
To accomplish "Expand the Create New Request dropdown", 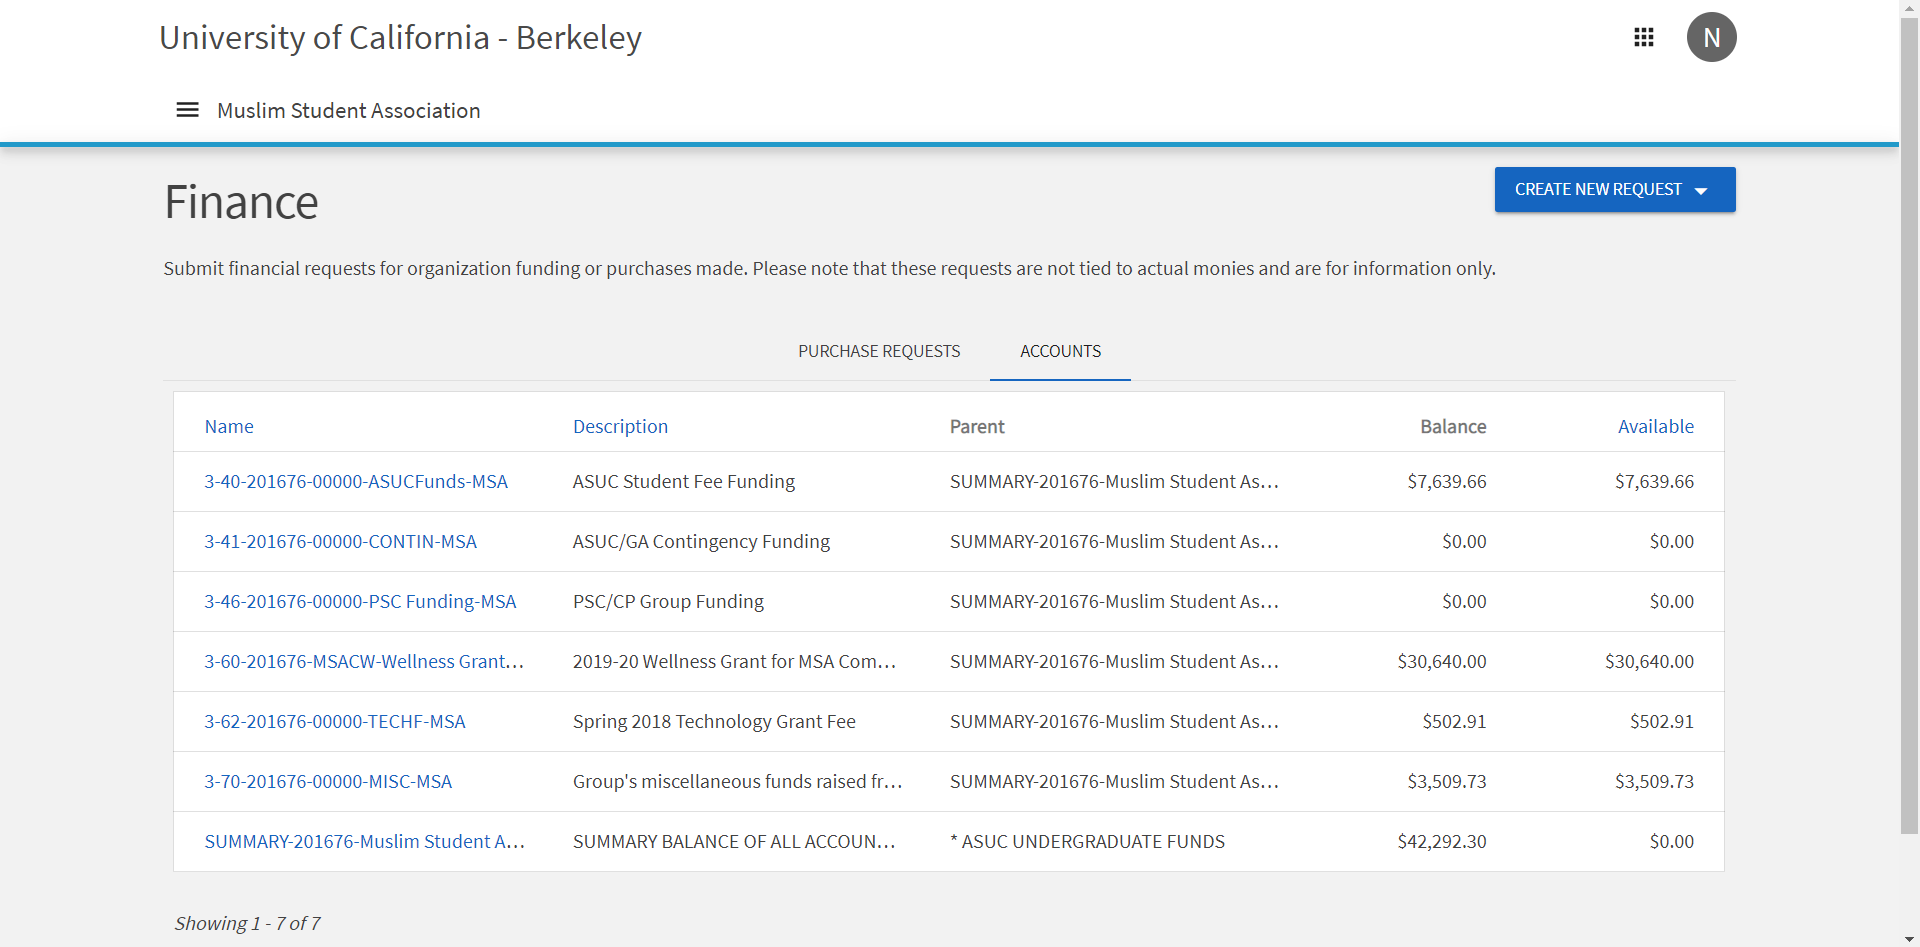I will [x=1615, y=189].
